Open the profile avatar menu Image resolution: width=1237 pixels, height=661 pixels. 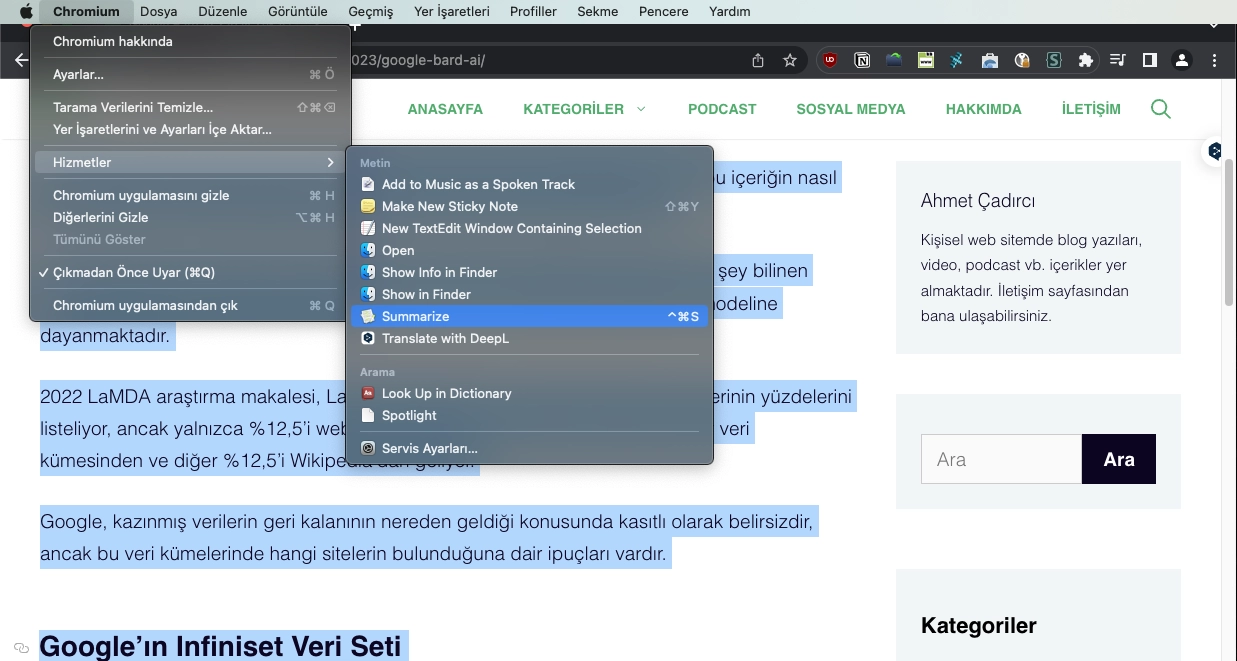(x=1182, y=60)
